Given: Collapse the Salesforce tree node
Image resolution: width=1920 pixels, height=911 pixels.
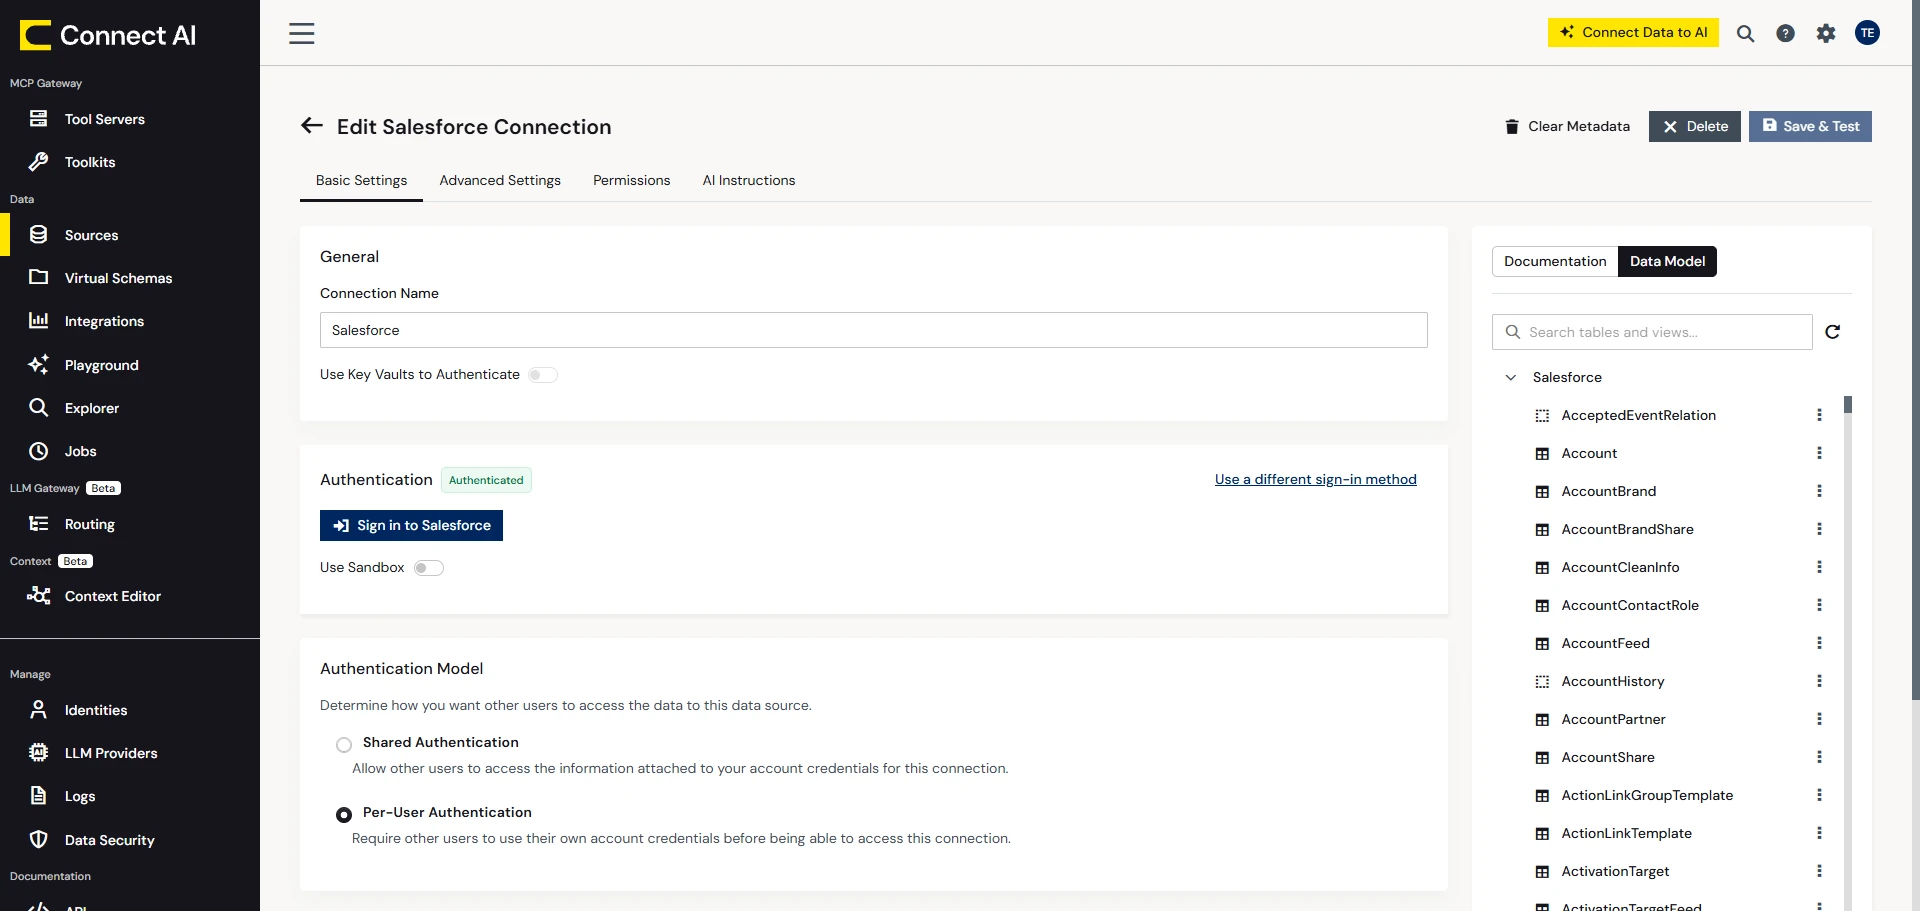Looking at the screenshot, I should click(x=1511, y=377).
